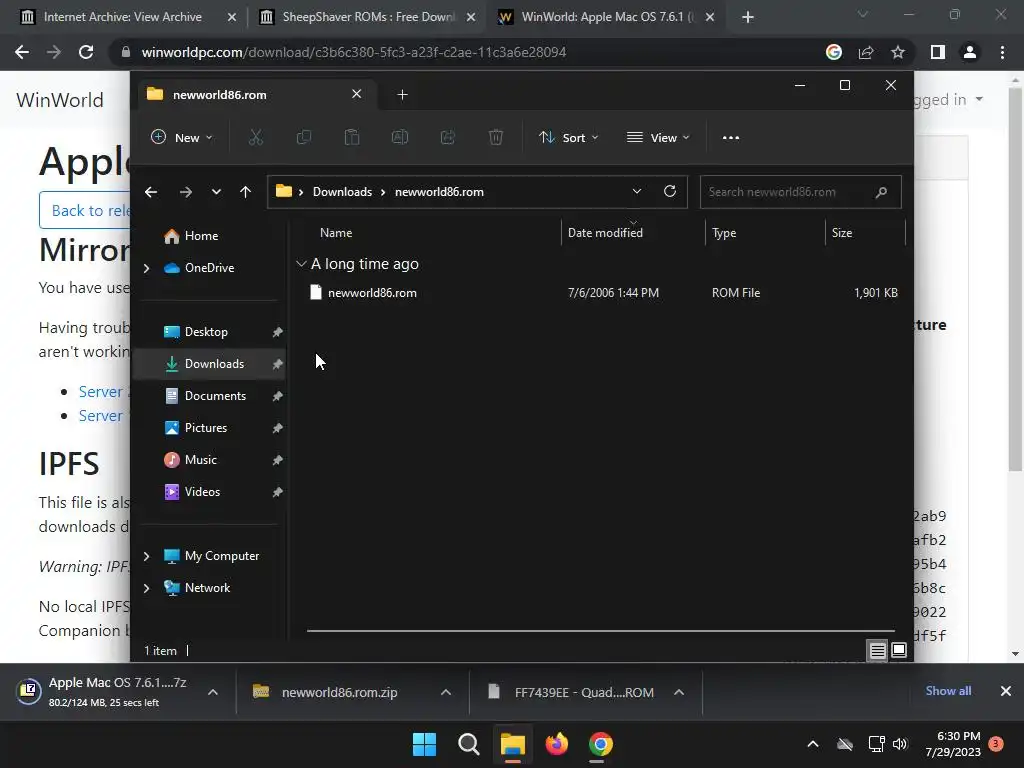
Task: Click the Chrome share page icon
Action: coord(866,52)
